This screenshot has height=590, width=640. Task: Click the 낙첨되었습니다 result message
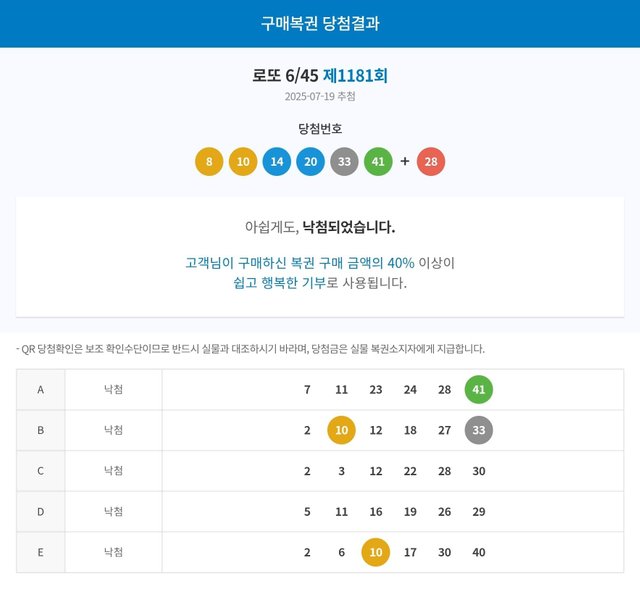[x=349, y=227]
